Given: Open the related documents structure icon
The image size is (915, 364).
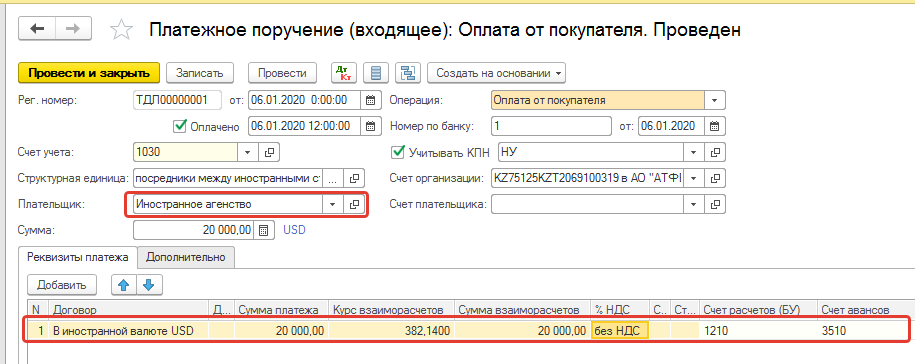Looking at the screenshot, I should (x=408, y=73).
